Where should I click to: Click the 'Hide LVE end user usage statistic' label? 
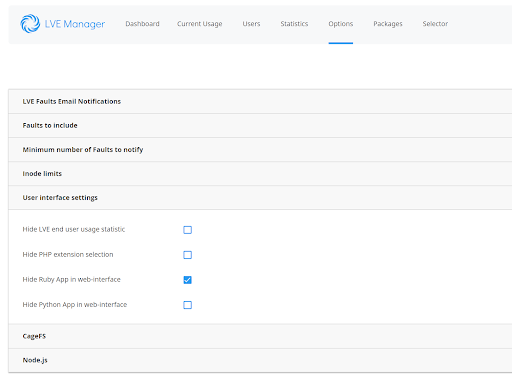[x=74, y=229]
